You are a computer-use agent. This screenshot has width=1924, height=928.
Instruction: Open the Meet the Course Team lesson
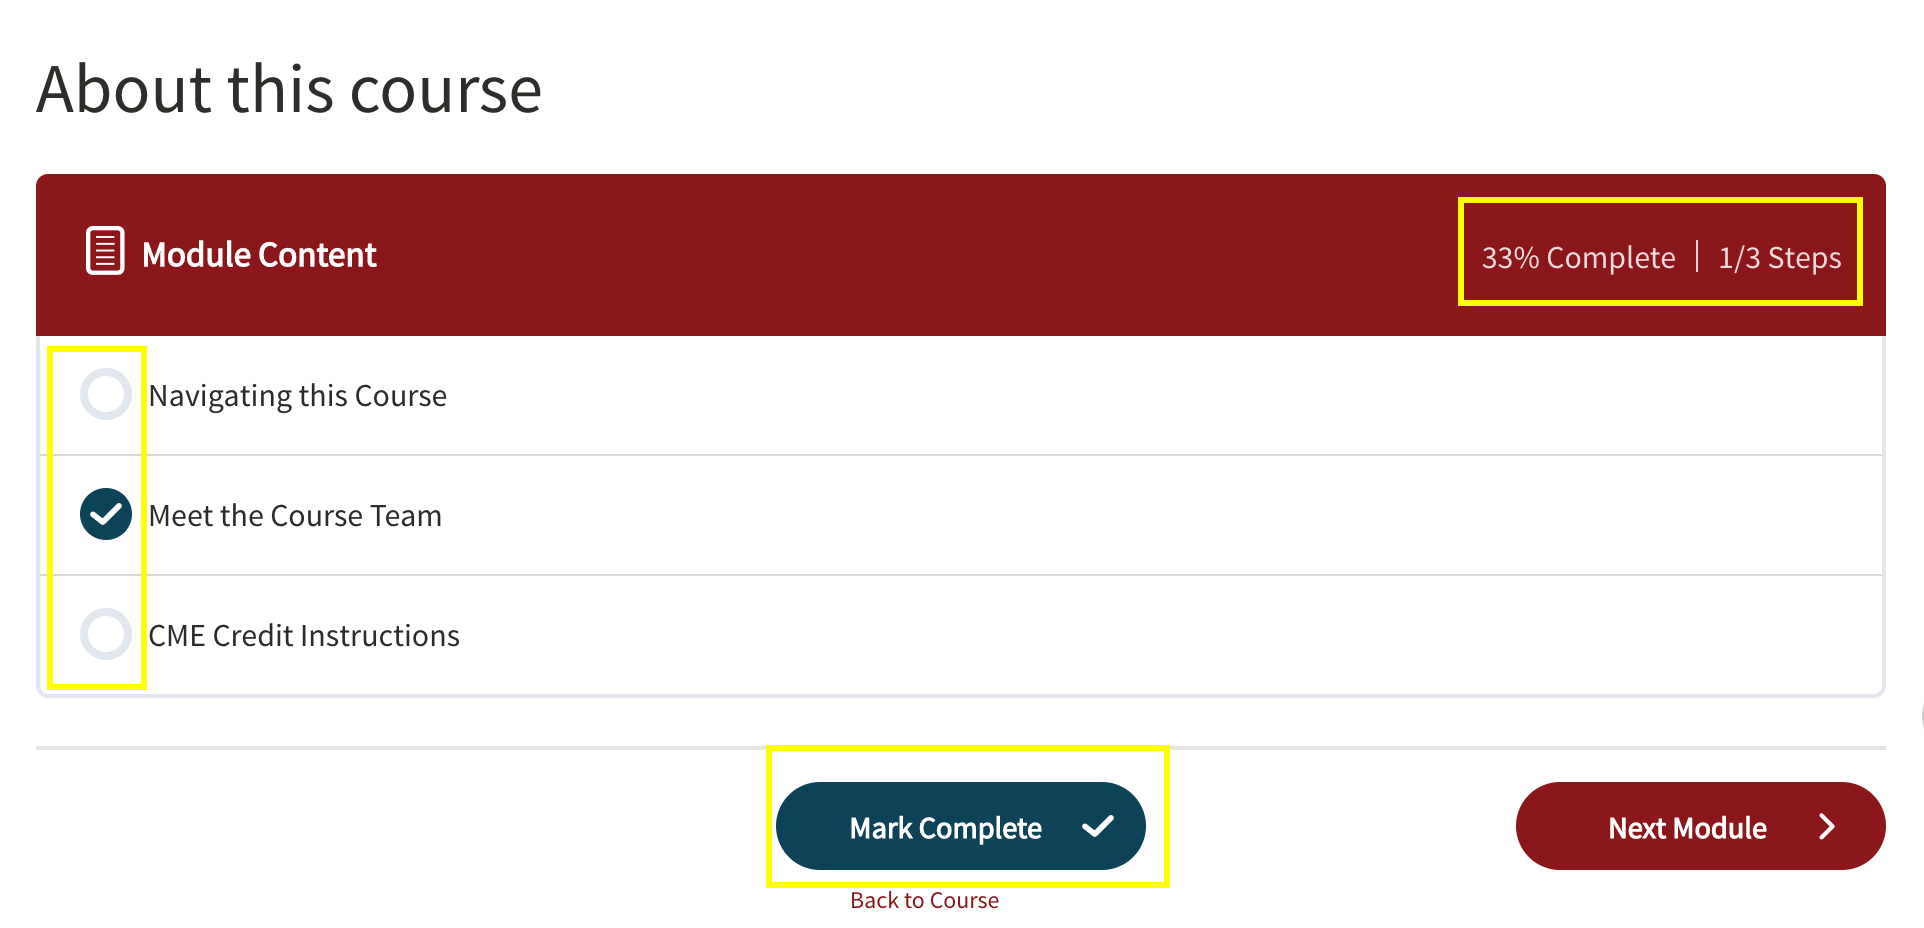[x=295, y=516]
